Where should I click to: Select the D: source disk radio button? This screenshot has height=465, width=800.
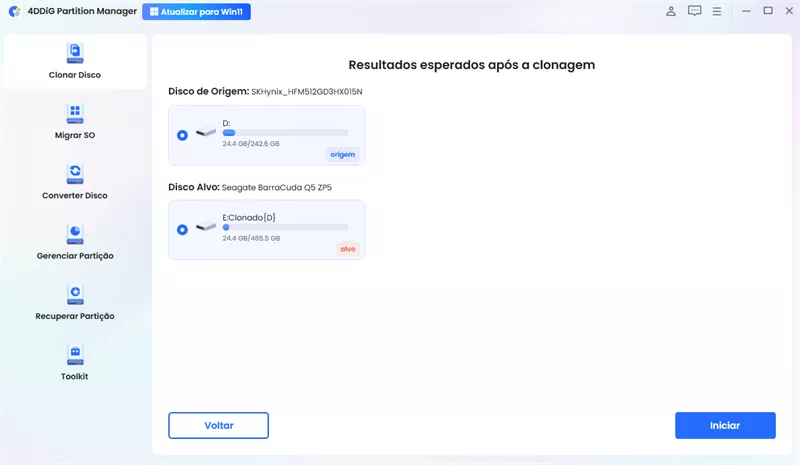point(182,135)
